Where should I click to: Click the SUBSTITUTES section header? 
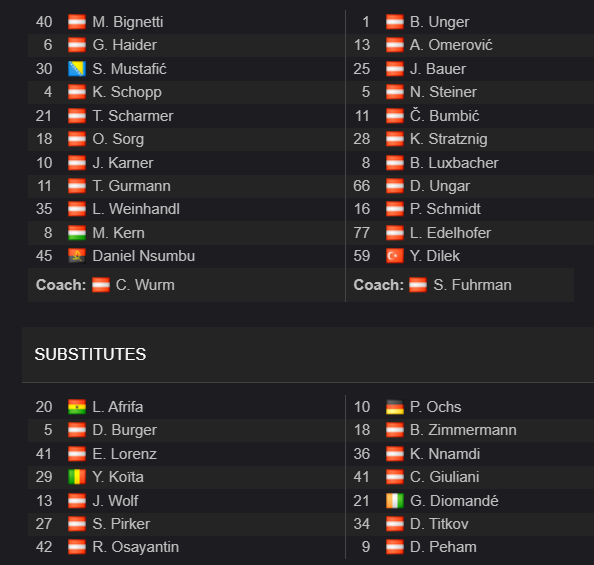[x=90, y=354]
